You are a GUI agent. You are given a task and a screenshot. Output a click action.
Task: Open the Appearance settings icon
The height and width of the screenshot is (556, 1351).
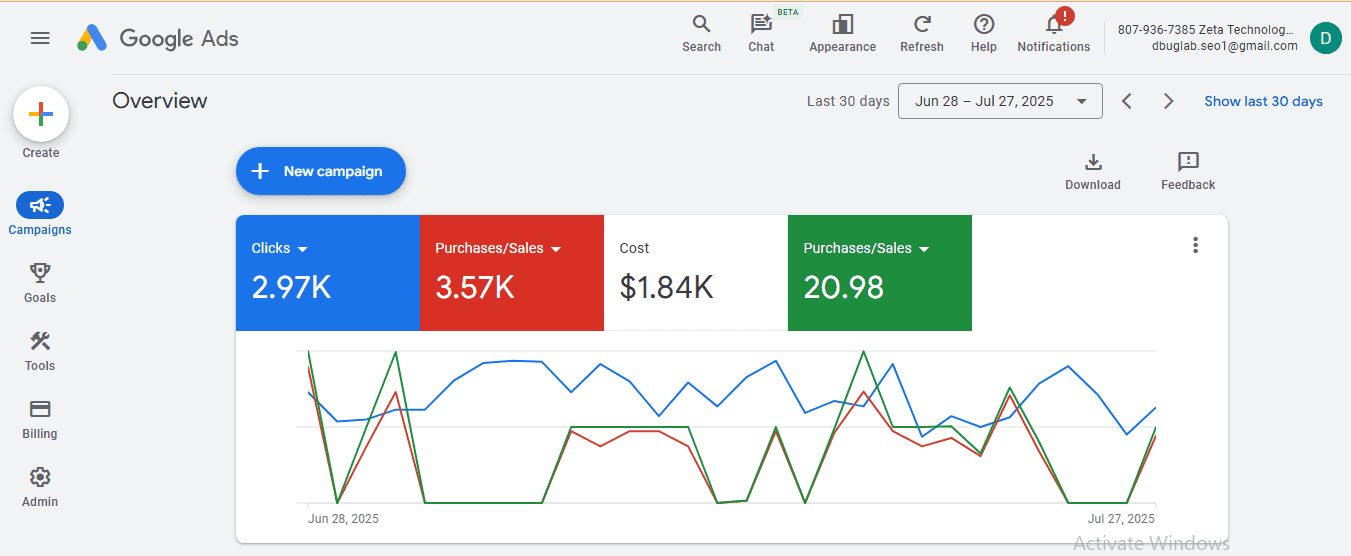[x=842, y=25]
